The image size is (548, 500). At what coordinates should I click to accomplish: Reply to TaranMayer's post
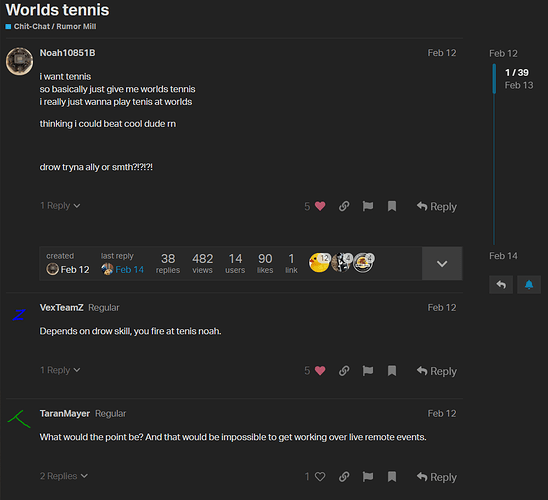pyautogui.click(x=437, y=477)
